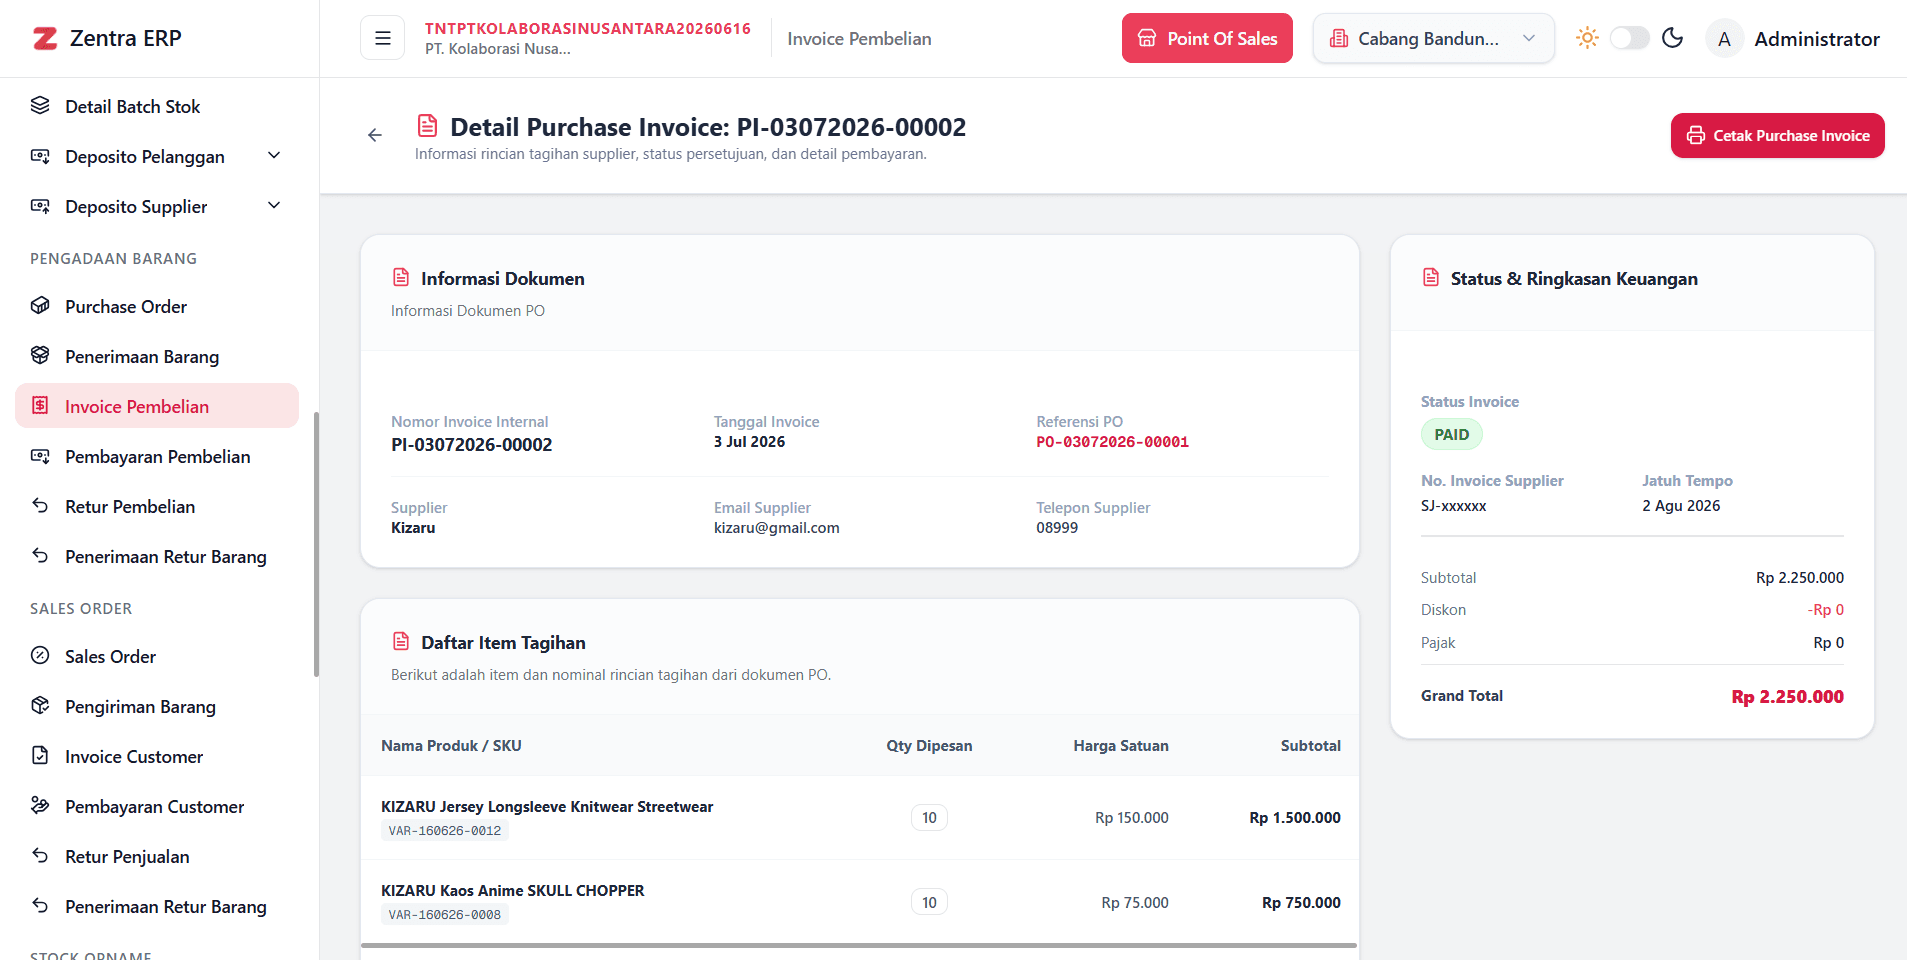Image resolution: width=1907 pixels, height=960 pixels.
Task: Expand the Deposito Pelanggan submenu chevron
Action: pyautogui.click(x=274, y=155)
